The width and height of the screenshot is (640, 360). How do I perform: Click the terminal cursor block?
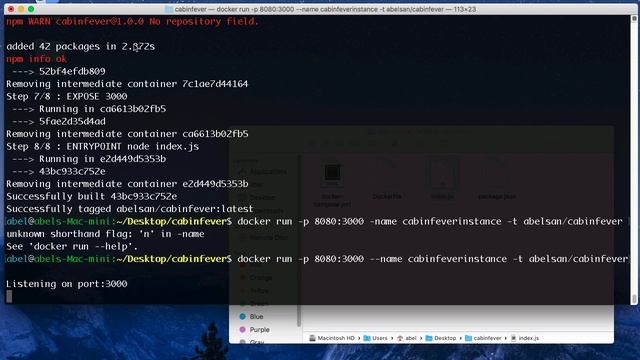click(9, 296)
